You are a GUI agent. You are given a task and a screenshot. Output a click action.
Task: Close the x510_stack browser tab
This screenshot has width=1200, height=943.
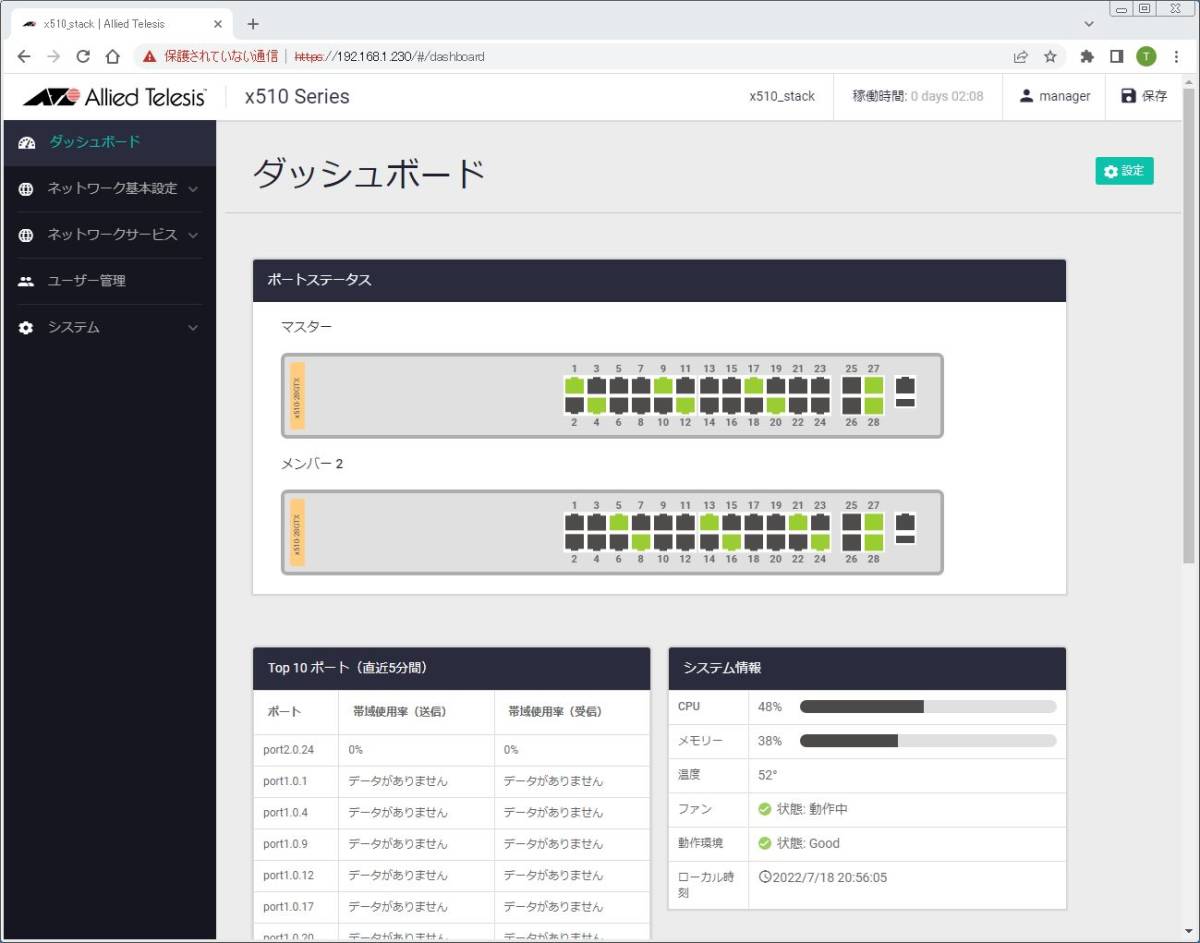[x=218, y=24]
